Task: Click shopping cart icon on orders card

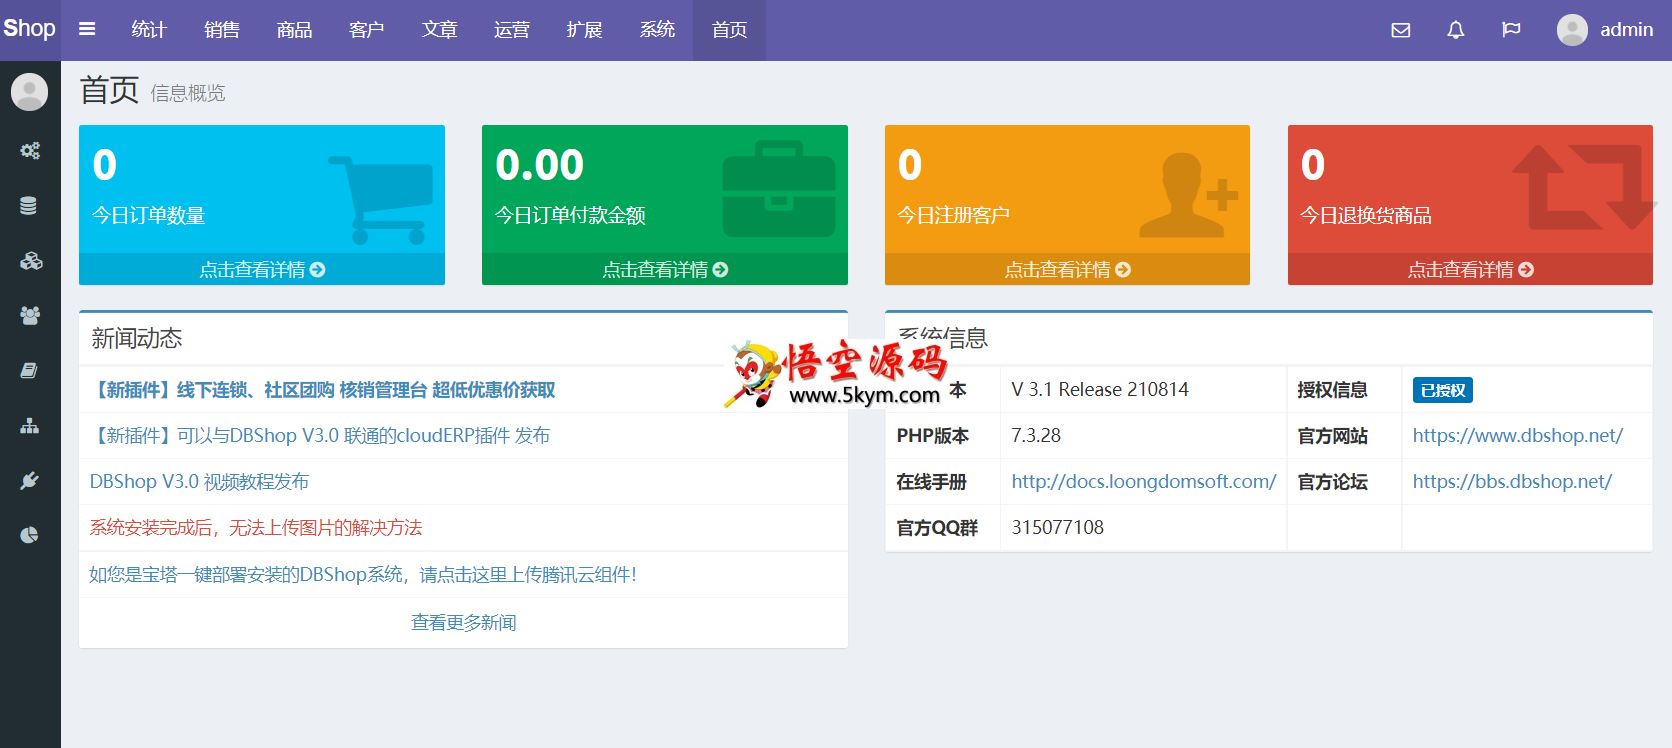Action: [x=381, y=199]
